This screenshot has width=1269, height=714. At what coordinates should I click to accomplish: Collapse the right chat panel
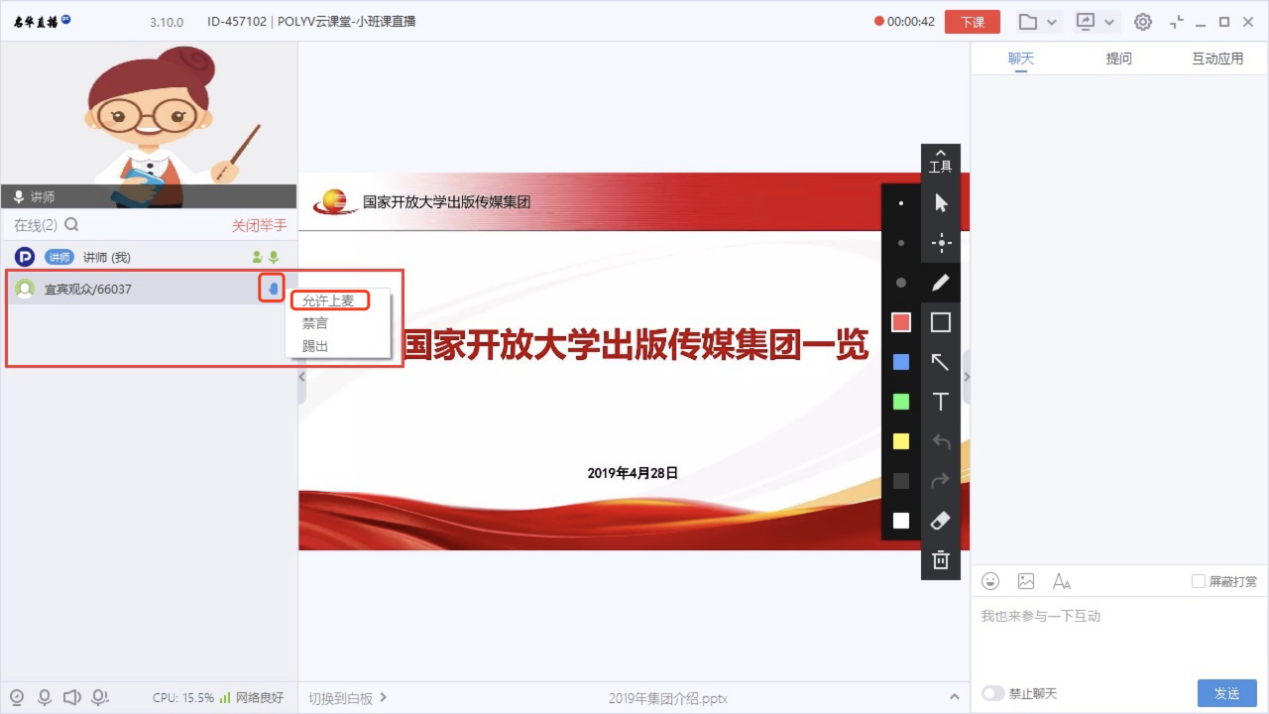[966, 377]
